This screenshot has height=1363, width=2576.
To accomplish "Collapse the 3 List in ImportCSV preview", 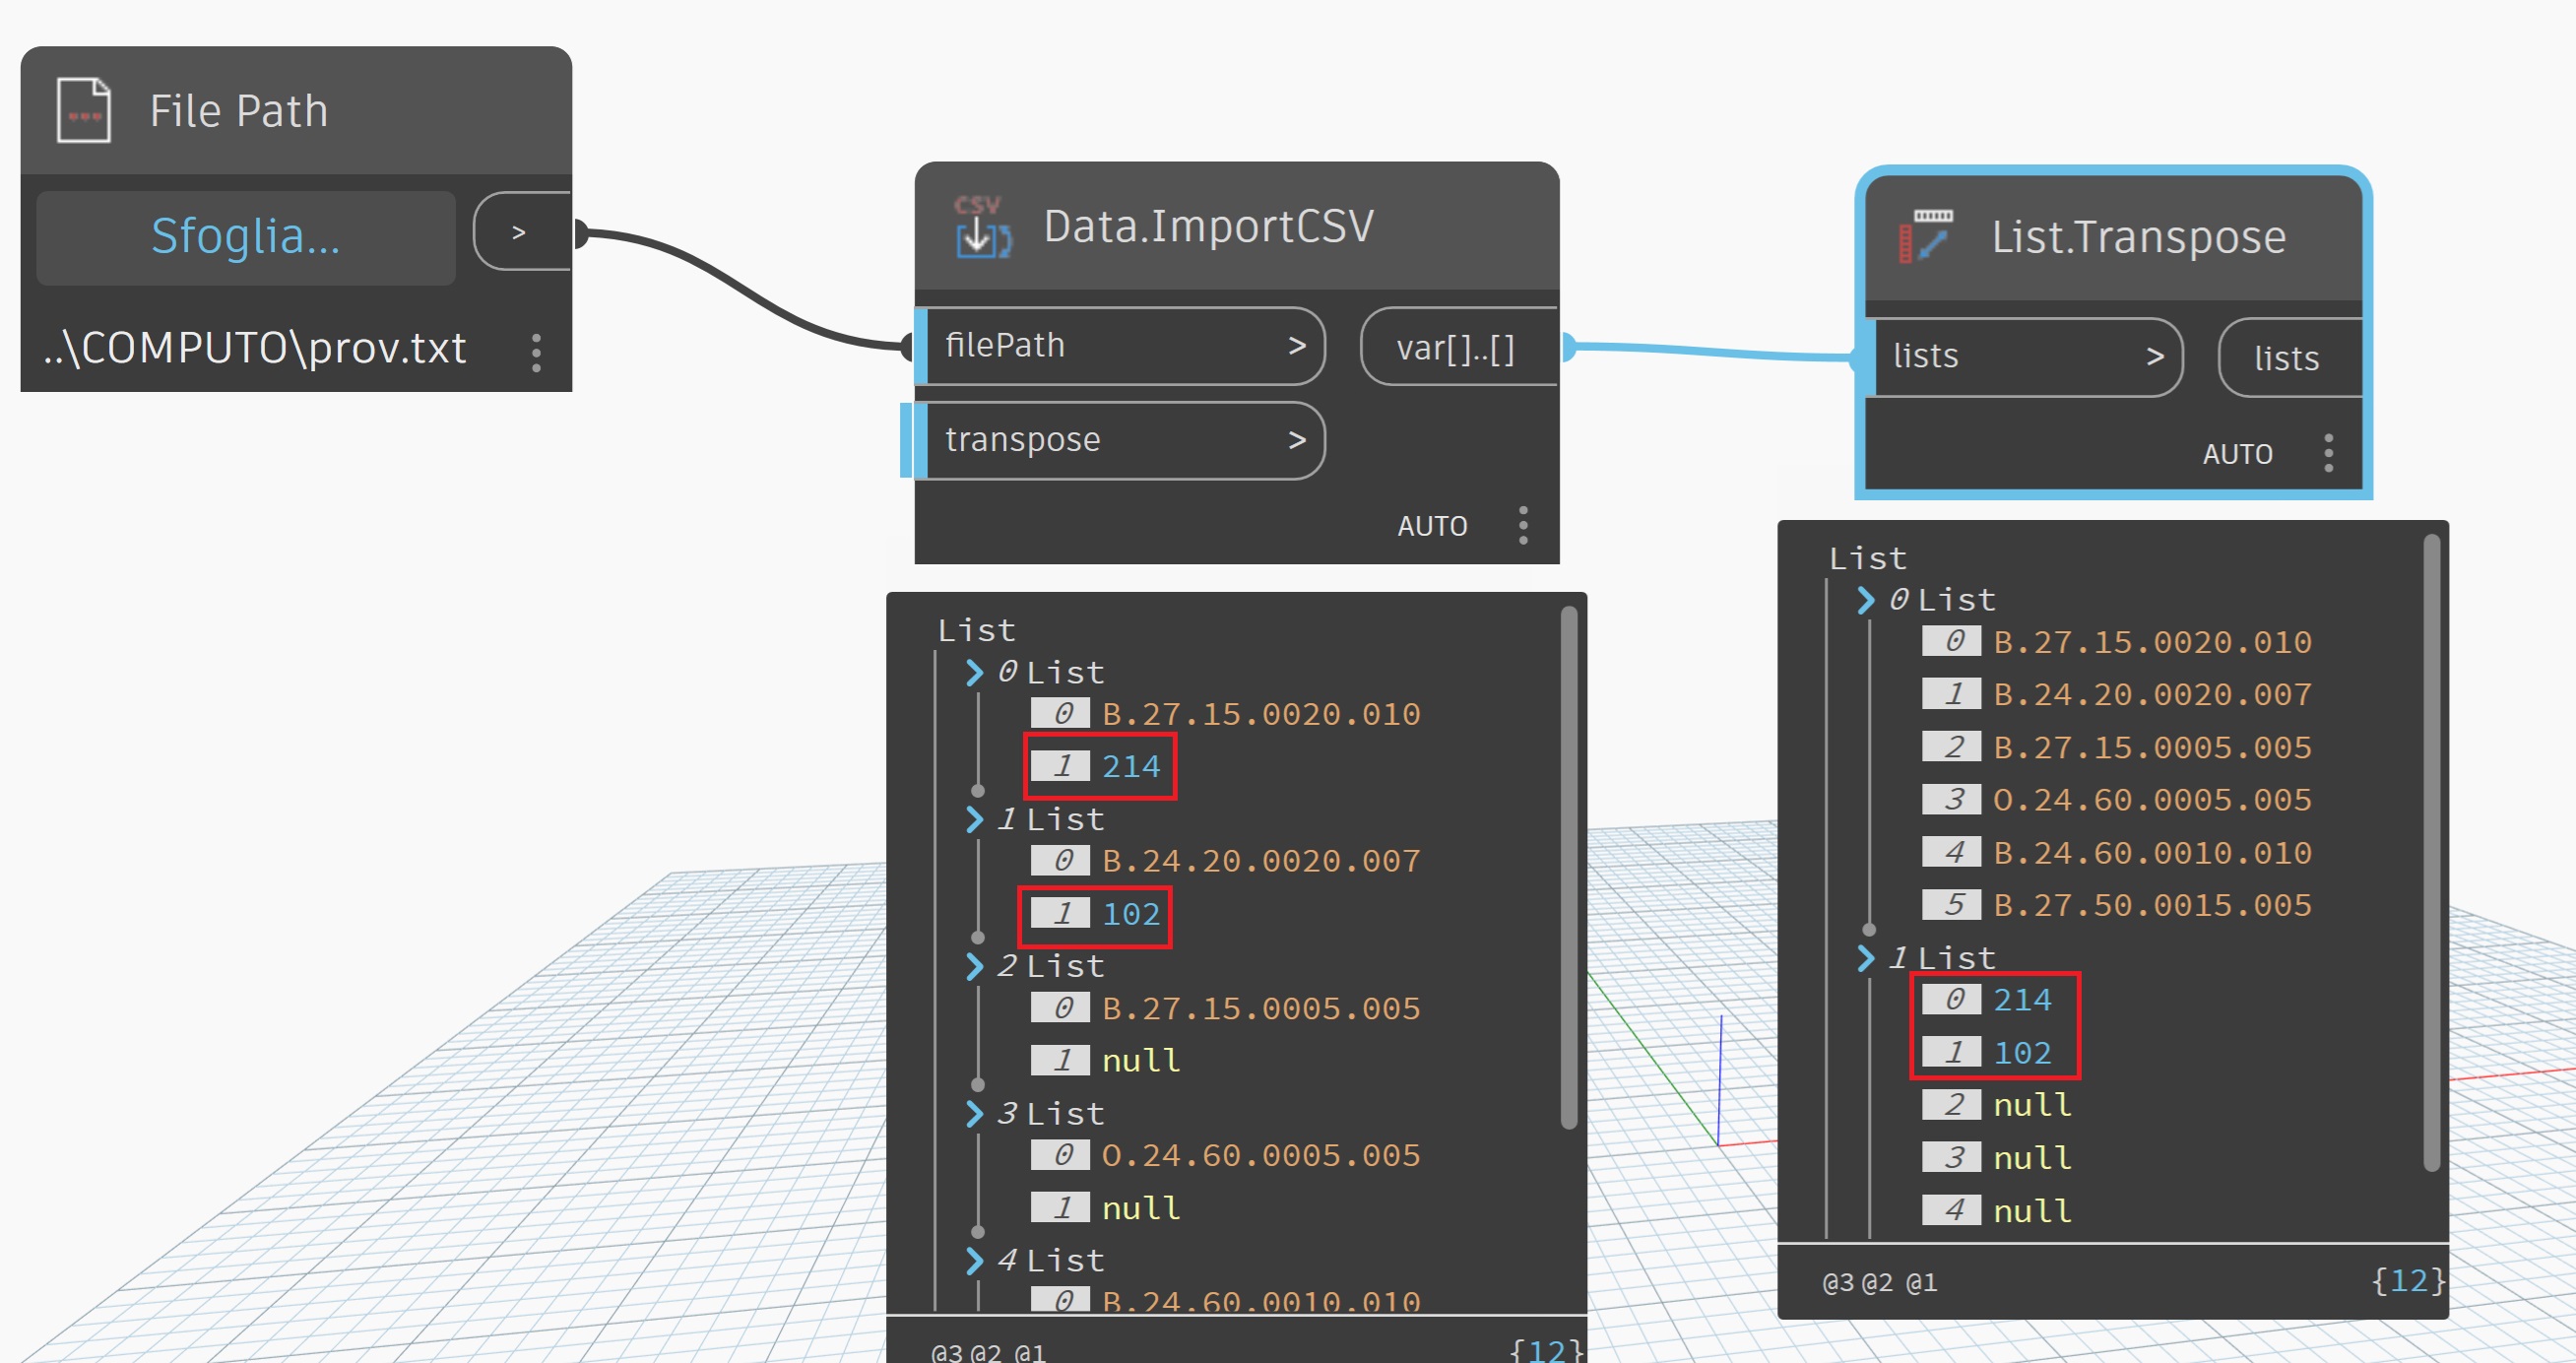I will coord(974,1114).
